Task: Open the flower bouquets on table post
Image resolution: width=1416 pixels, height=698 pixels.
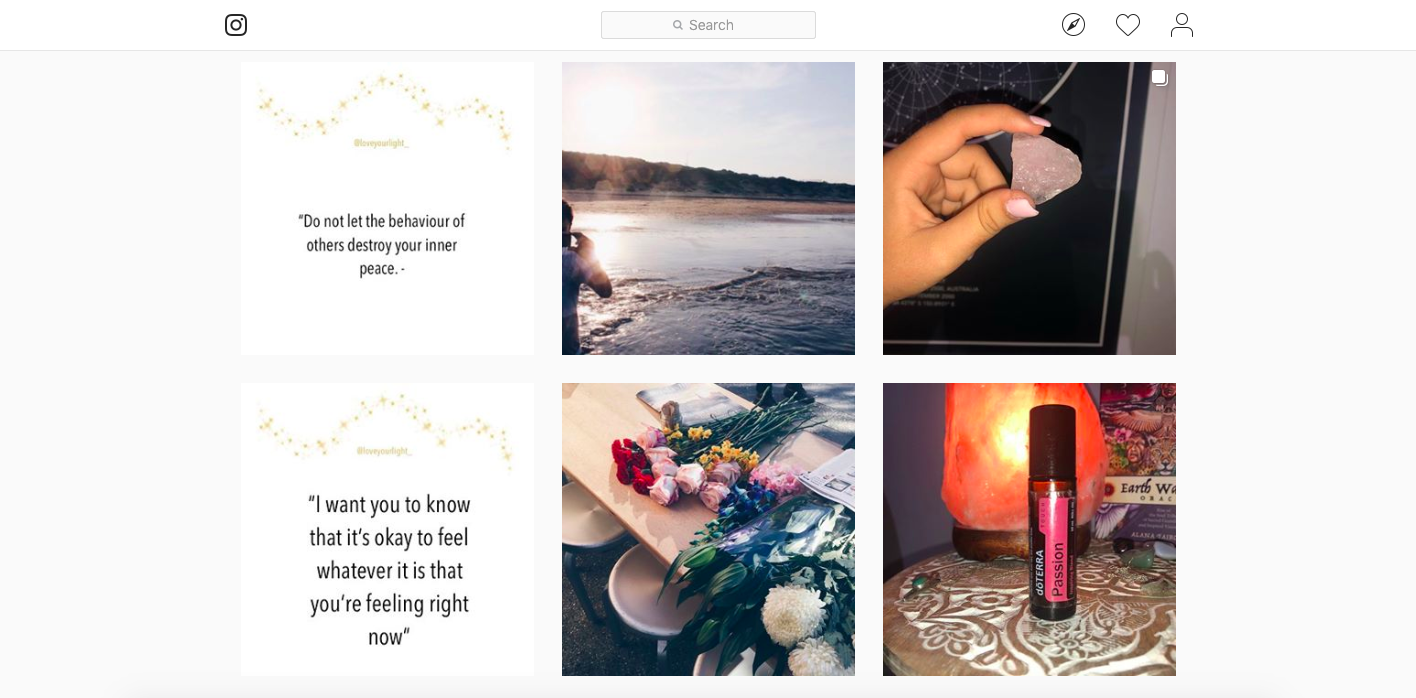Action: click(708, 529)
